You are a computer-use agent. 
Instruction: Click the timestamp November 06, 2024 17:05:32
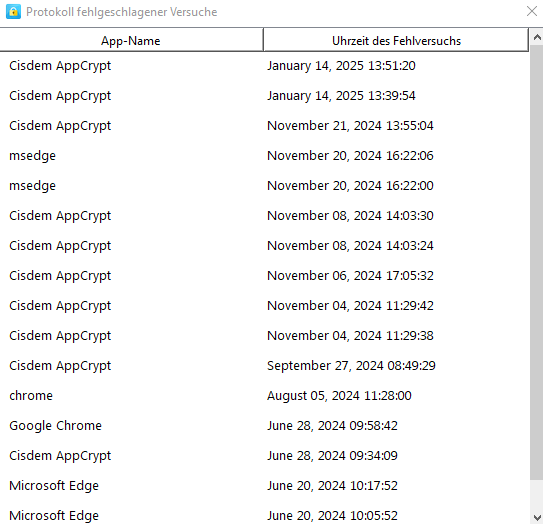pyautogui.click(x=350, y=276)
